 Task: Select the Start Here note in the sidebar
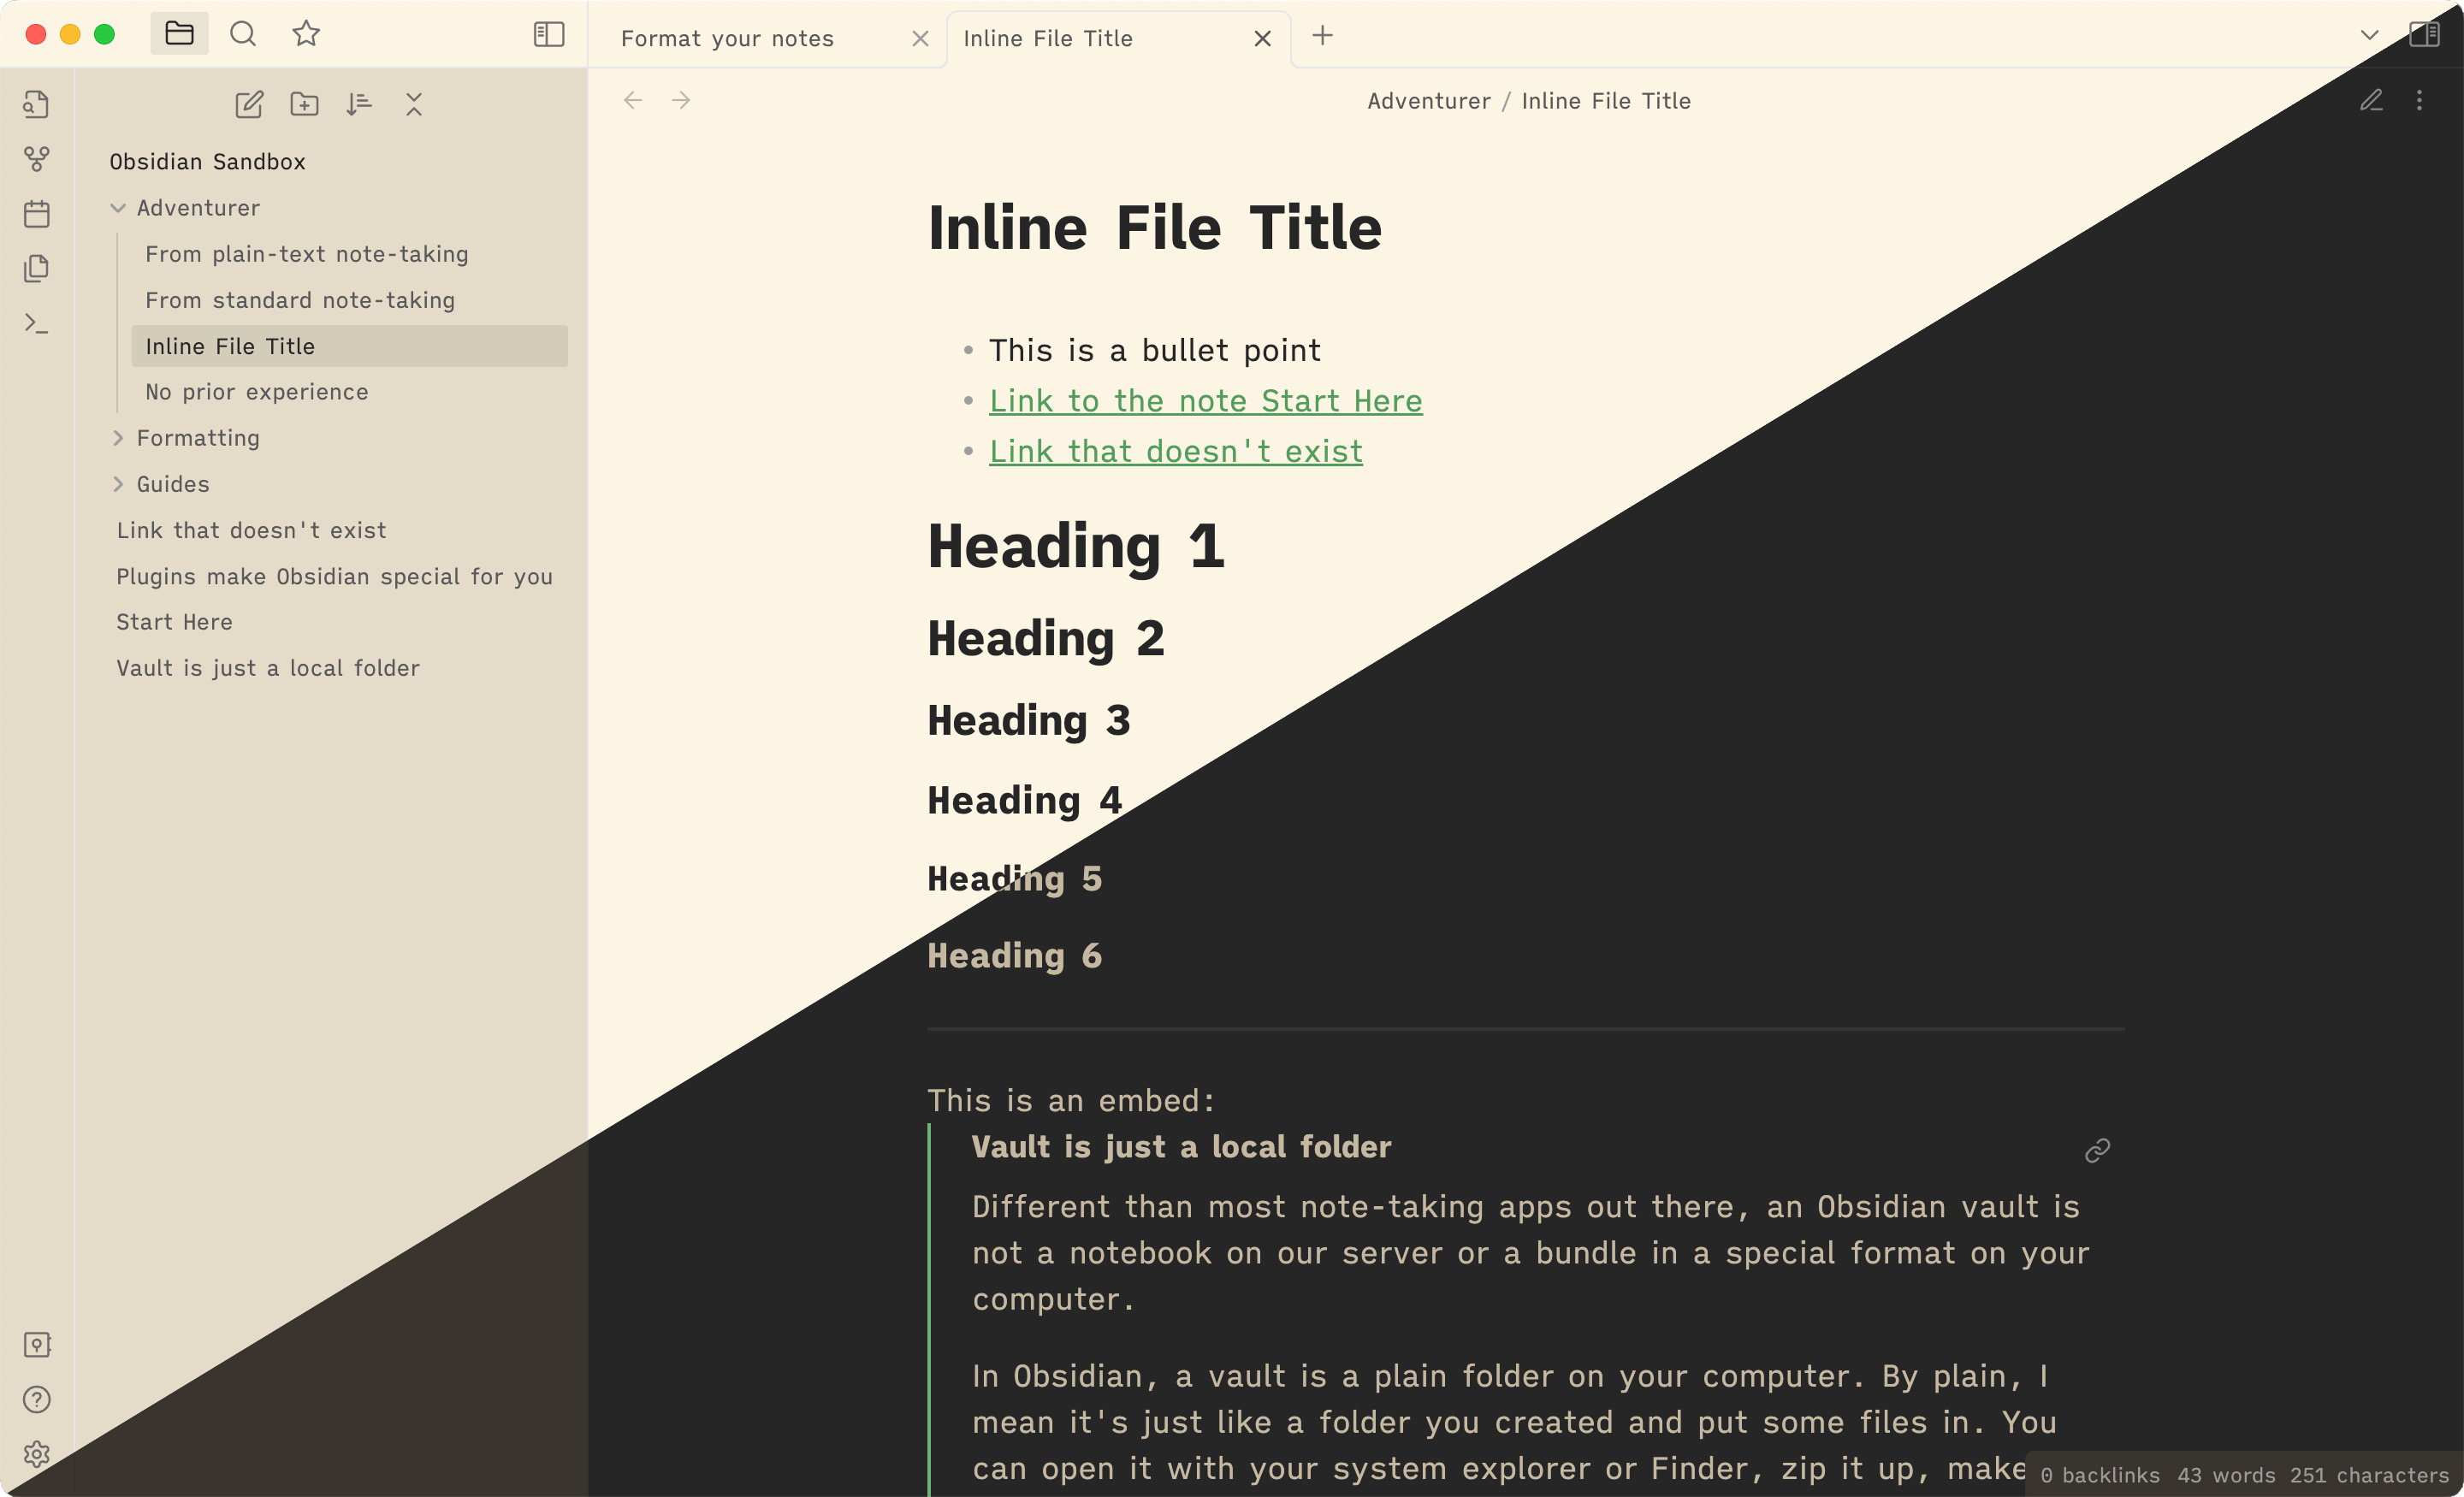coord(174,621)
